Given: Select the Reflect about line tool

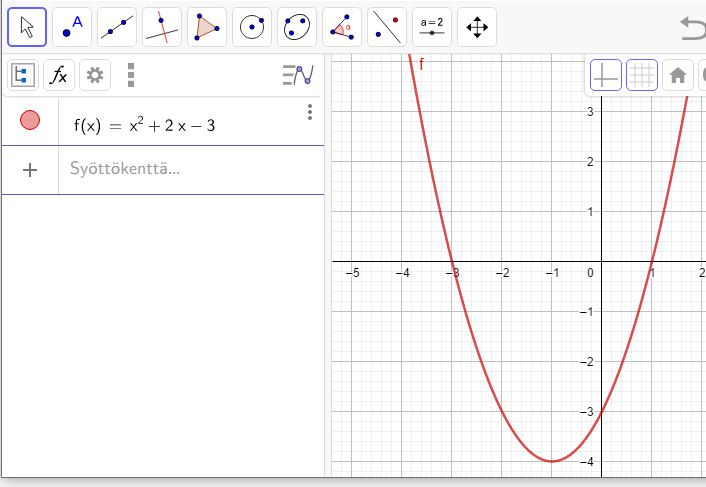Looking at the screenshot, I should click(x=387, y=28).
